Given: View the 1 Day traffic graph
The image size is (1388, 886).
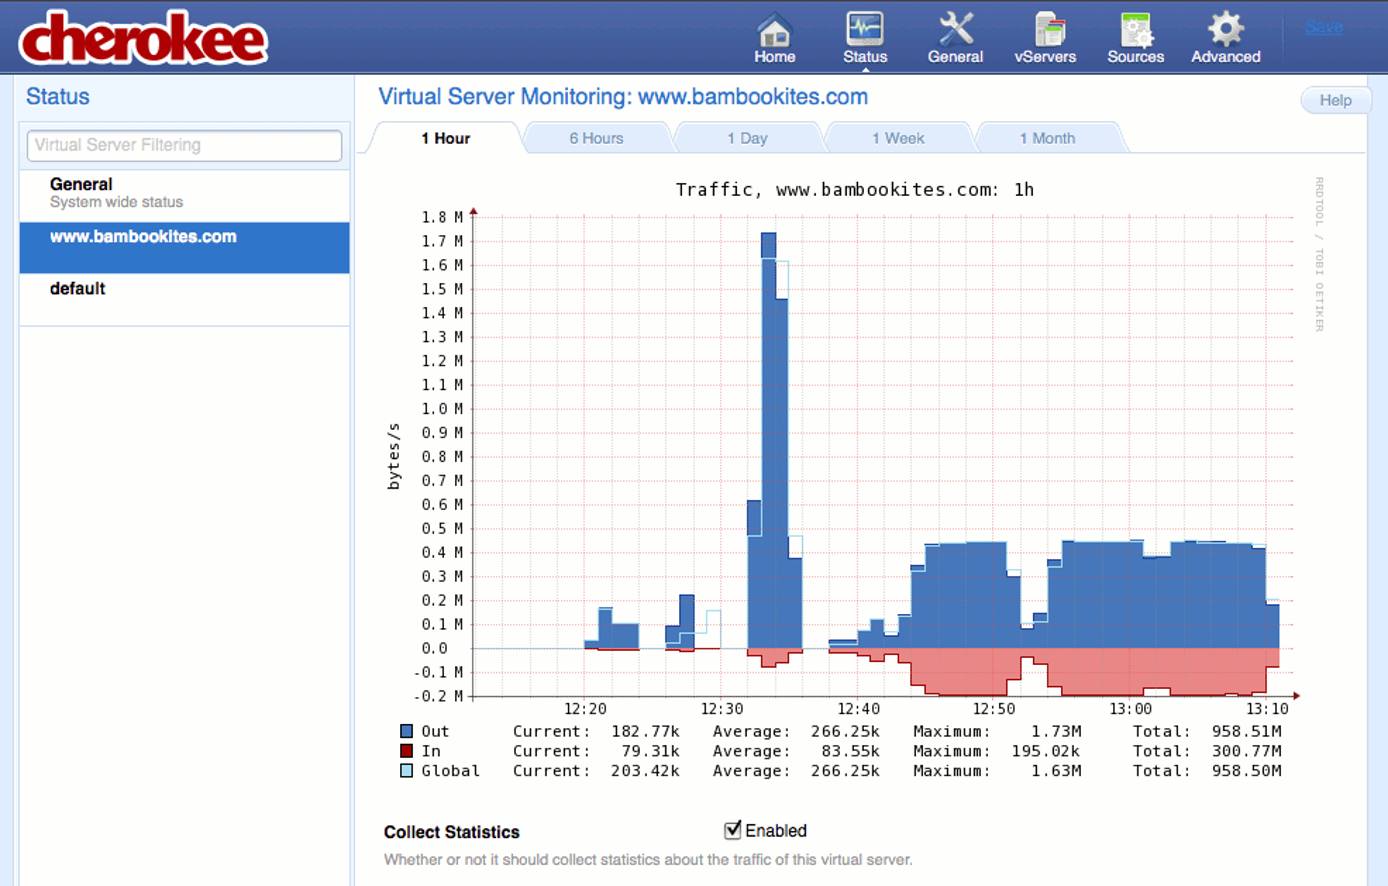Looking at the screenshot, I should pyautogui.click(x=748, y=138).
